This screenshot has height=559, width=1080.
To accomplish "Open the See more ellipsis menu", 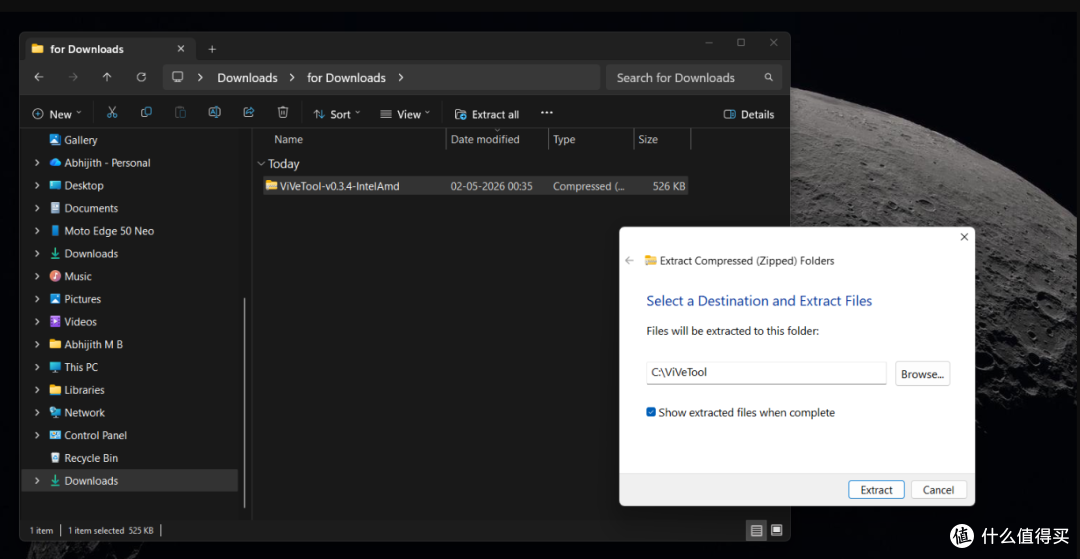I will pos(547,113).
